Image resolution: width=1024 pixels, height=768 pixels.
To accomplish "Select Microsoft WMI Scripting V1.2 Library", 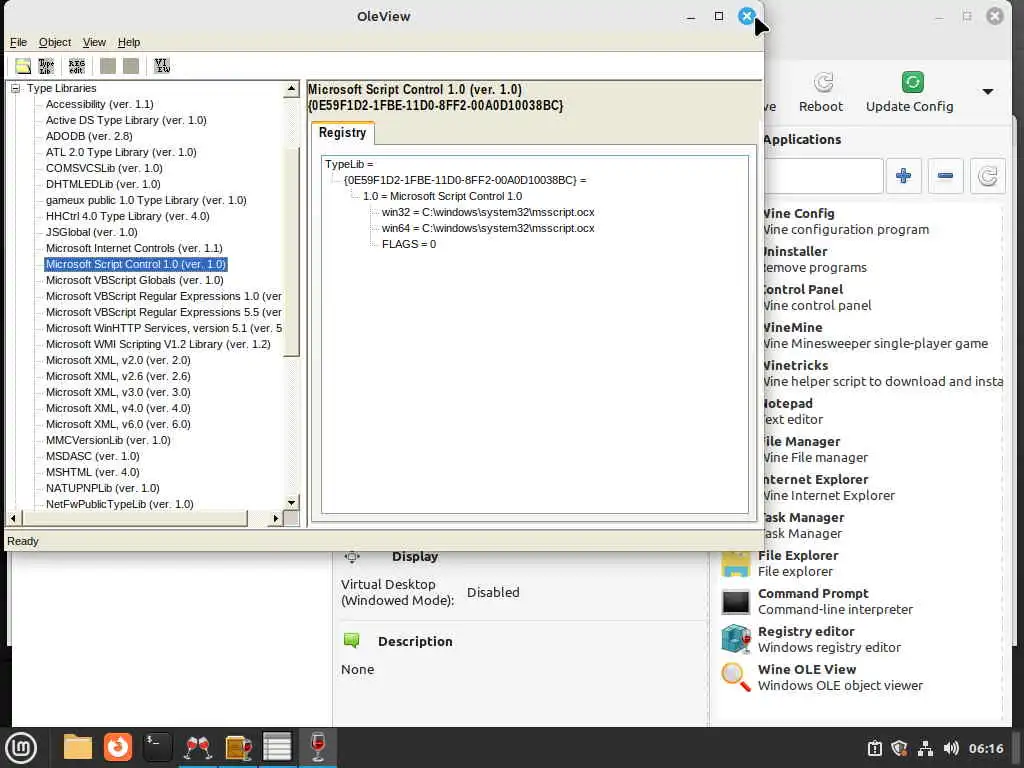I will 158,344.
